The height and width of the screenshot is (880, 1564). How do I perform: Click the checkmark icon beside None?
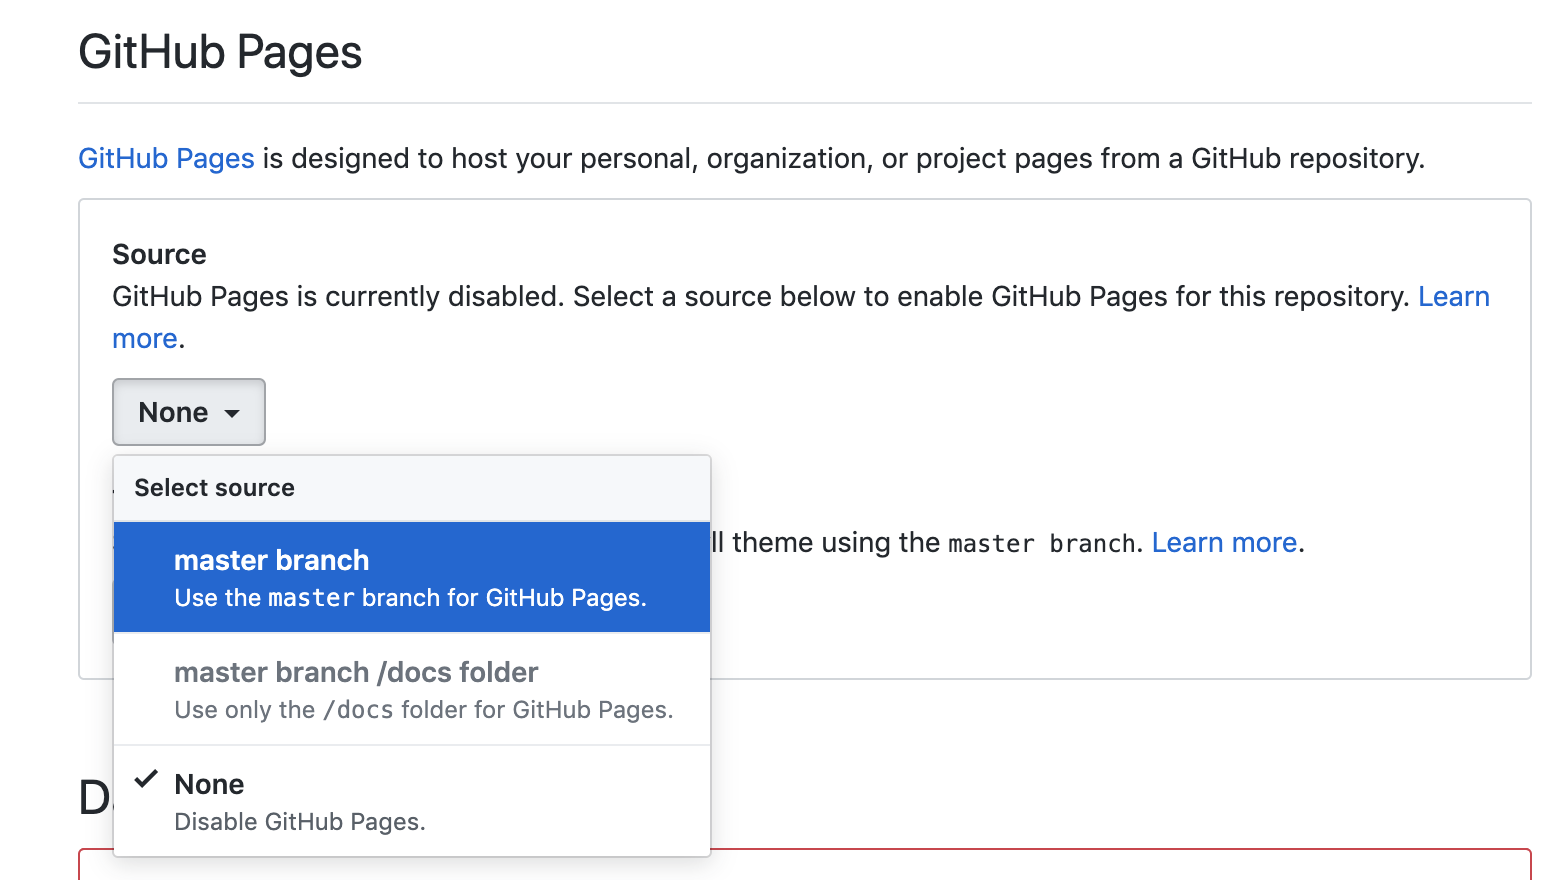point(146,779)
